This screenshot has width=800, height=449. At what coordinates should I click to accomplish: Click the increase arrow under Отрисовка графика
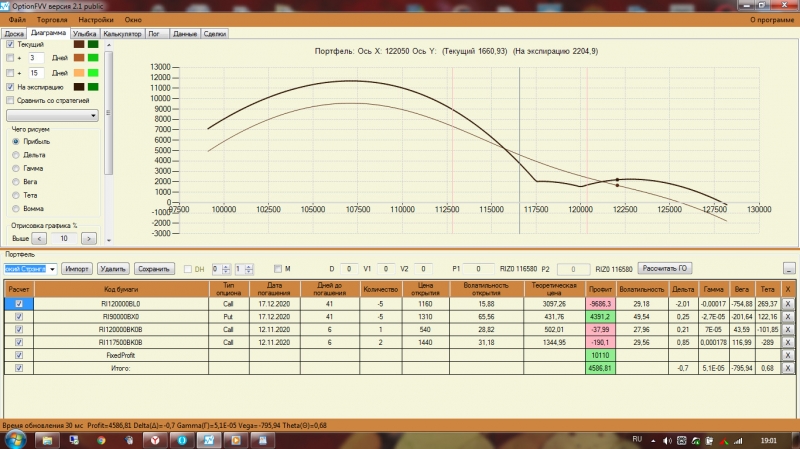point(89,239)
